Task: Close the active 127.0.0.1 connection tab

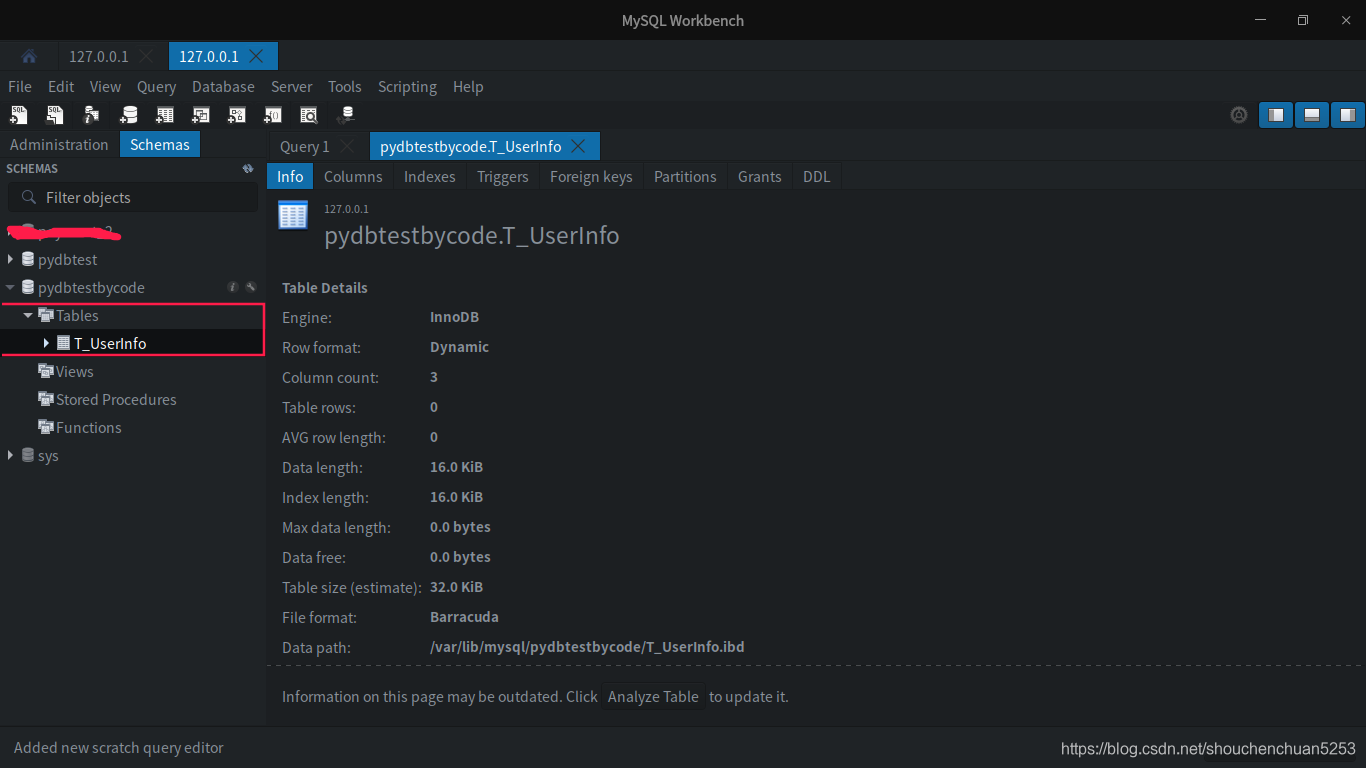Action: (x=256, y=56)
